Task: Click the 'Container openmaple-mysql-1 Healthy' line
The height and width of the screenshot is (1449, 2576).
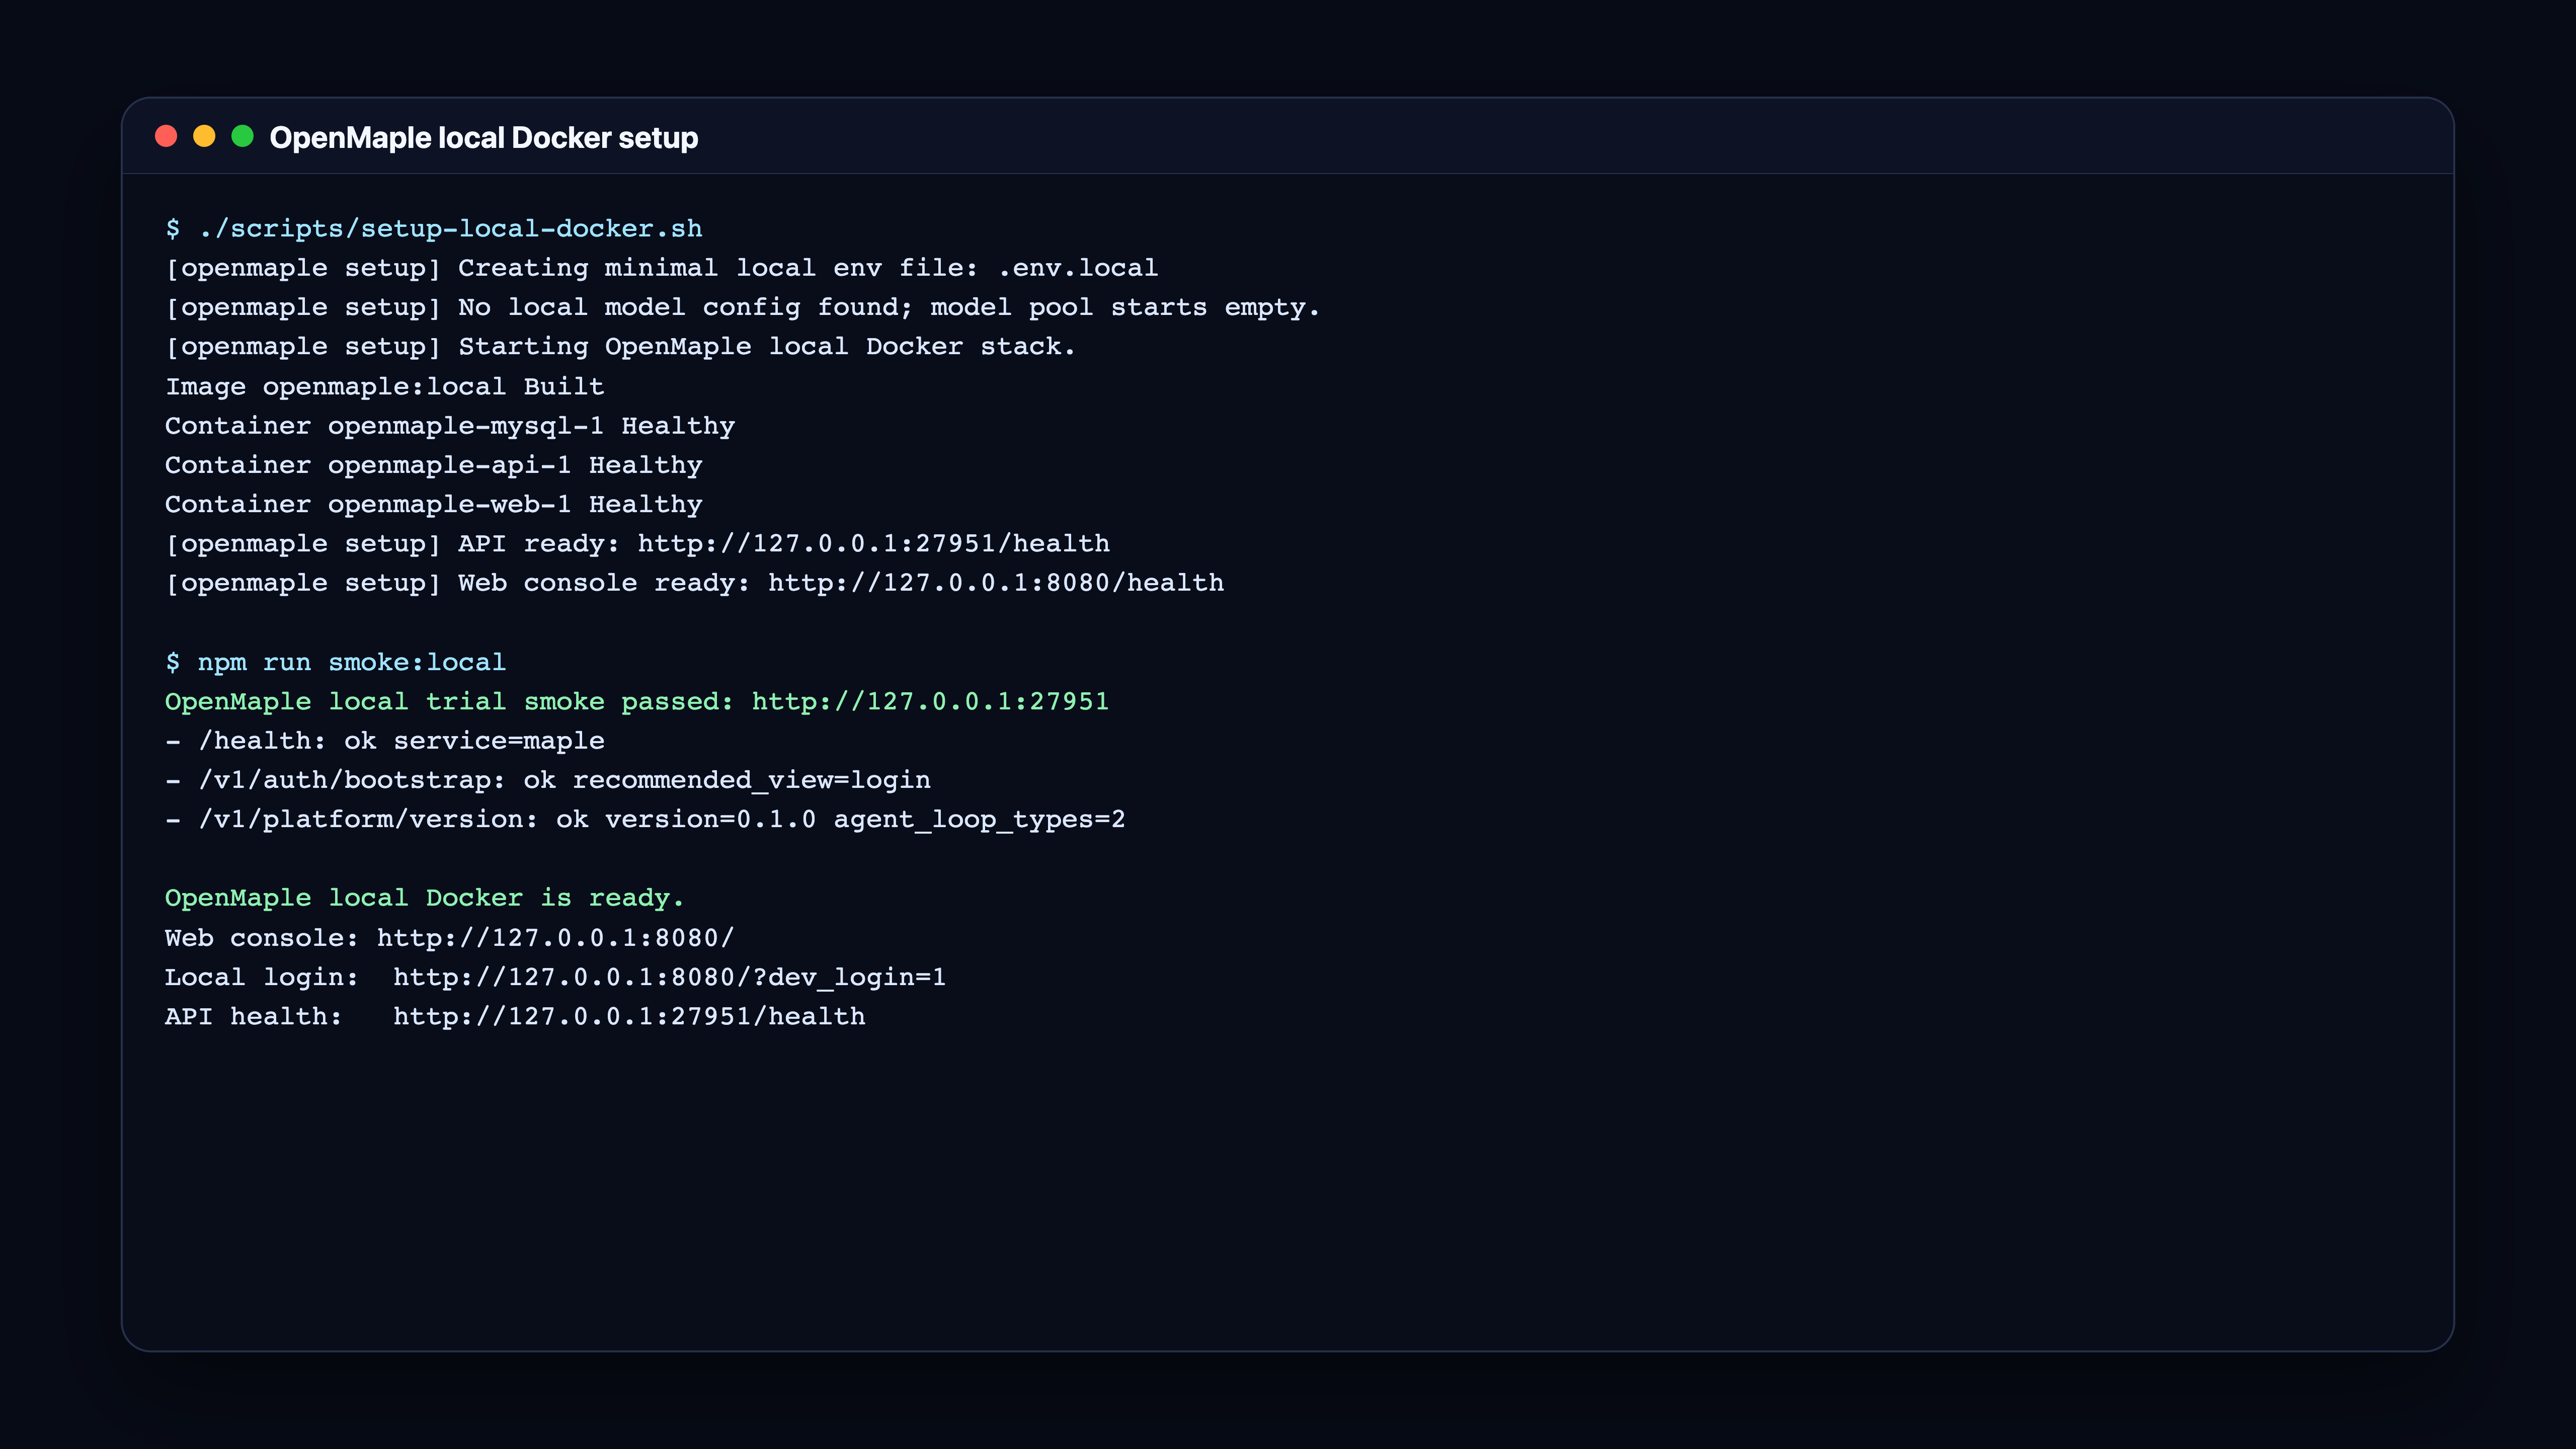Action: click(x=450, y=426)
